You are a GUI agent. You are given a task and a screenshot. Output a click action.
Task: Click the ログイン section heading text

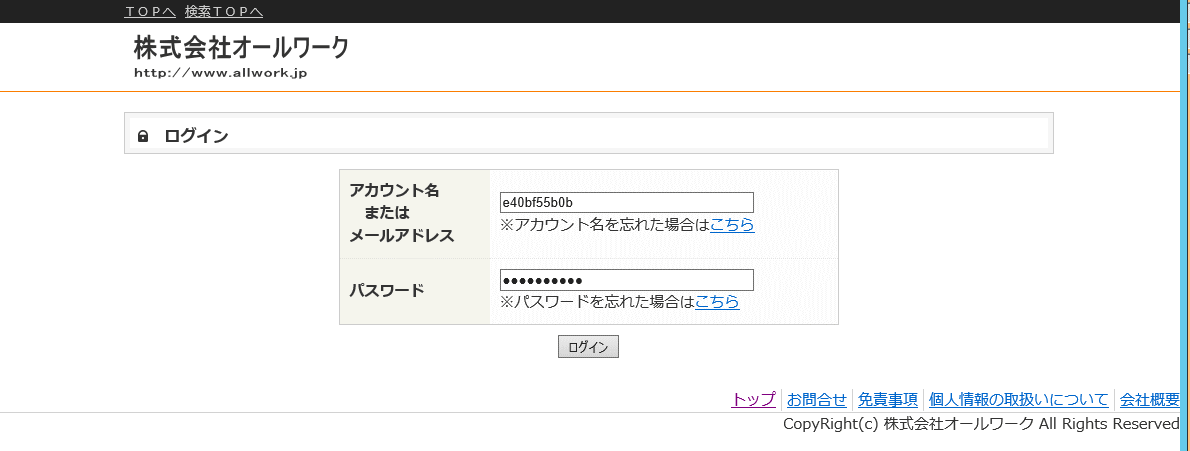(196, 137)
